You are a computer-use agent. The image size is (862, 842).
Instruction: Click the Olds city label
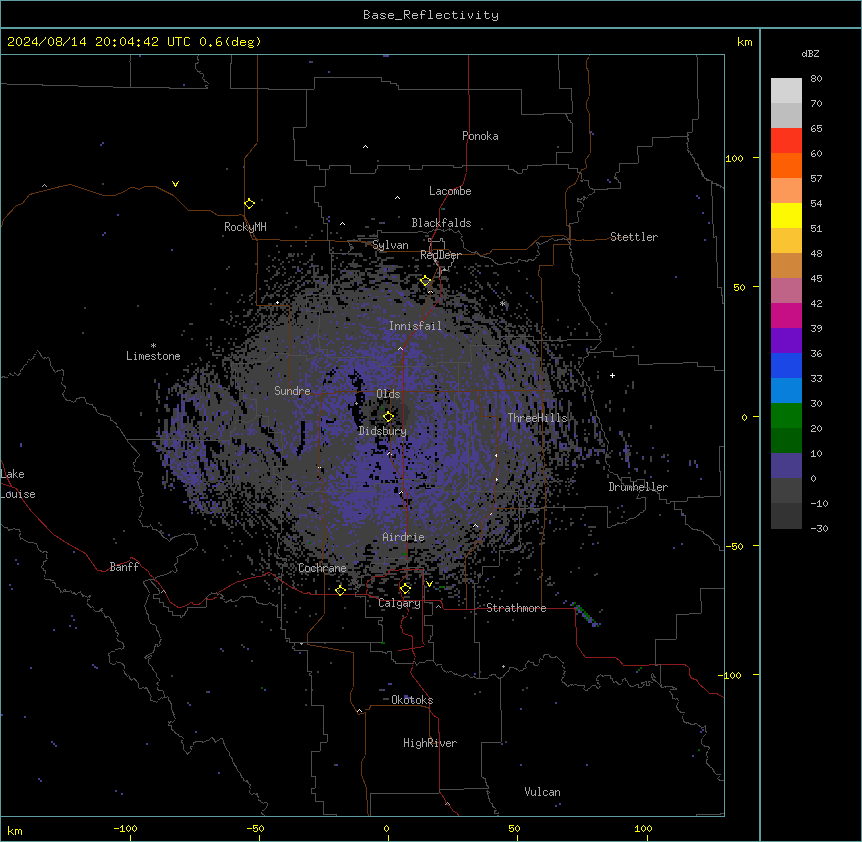(x=388, y=394)
